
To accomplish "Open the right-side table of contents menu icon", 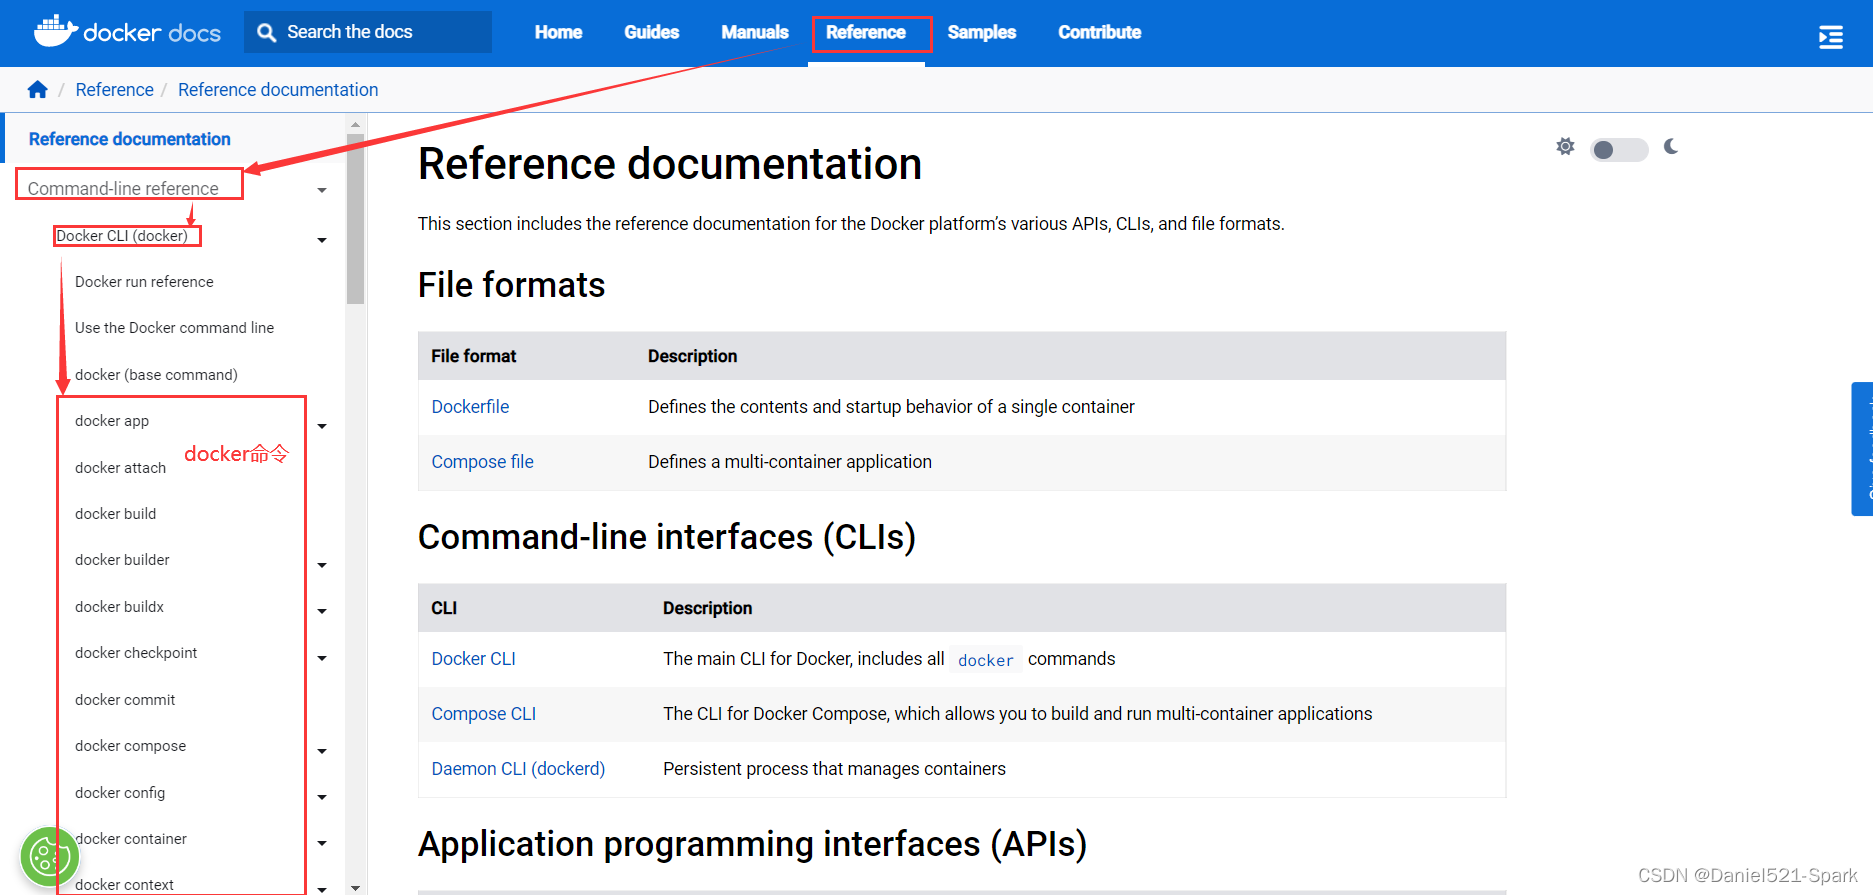I will click(x=1831, y=37).
